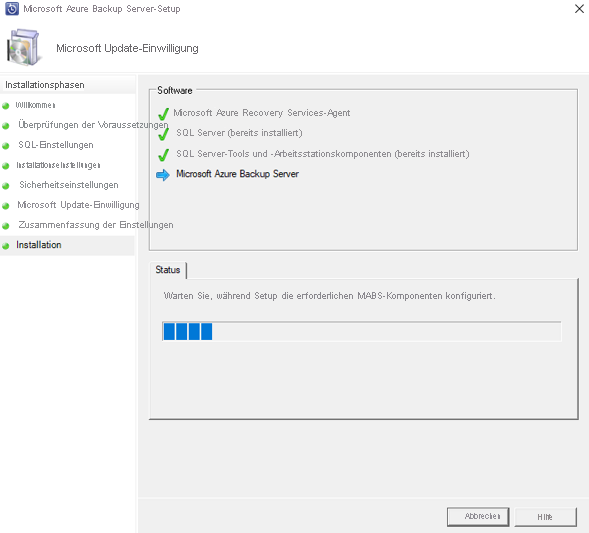Click the setup CD box icon
Image resolution: width=589 pixels, height=533 pixels.
click(23, 48)
